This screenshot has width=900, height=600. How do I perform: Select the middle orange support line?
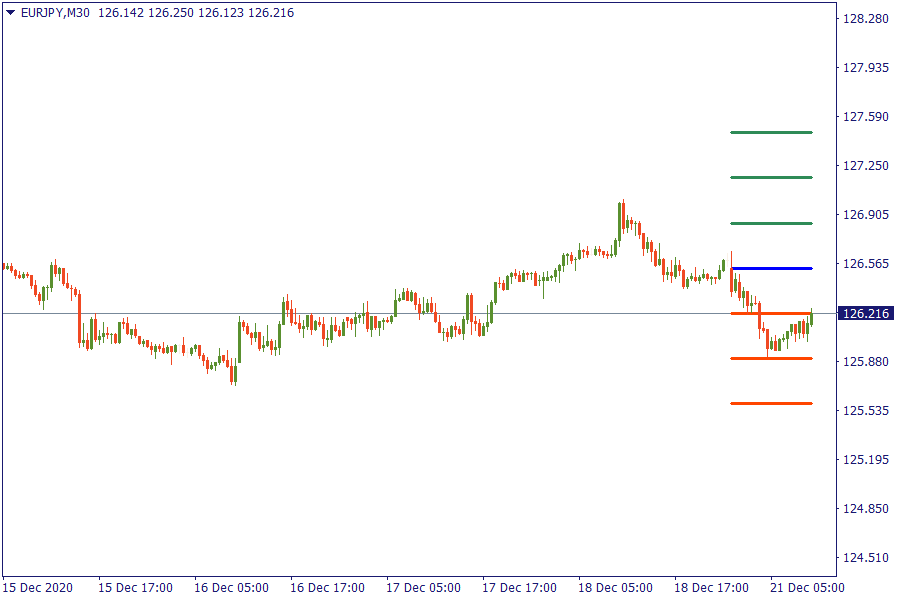point(771,358)
